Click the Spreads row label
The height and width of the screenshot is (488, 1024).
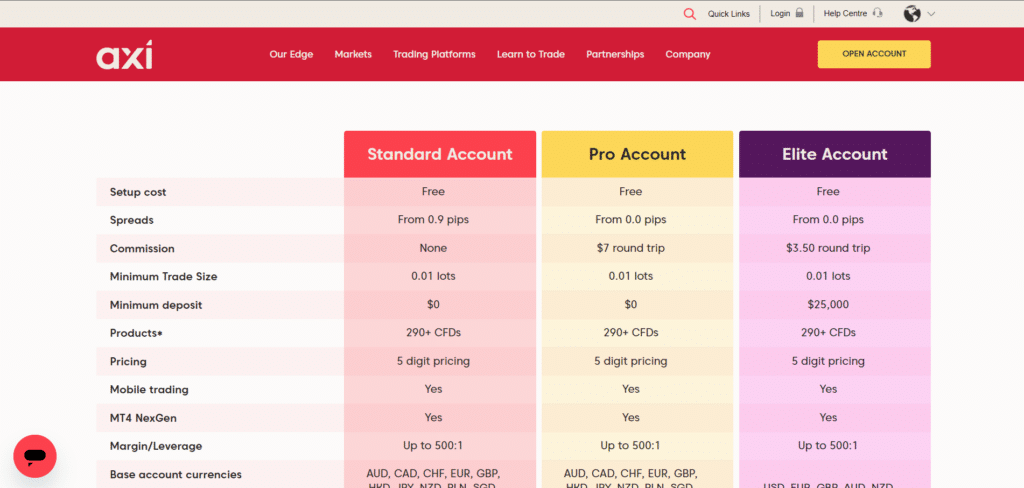click(x=132, y=220)
